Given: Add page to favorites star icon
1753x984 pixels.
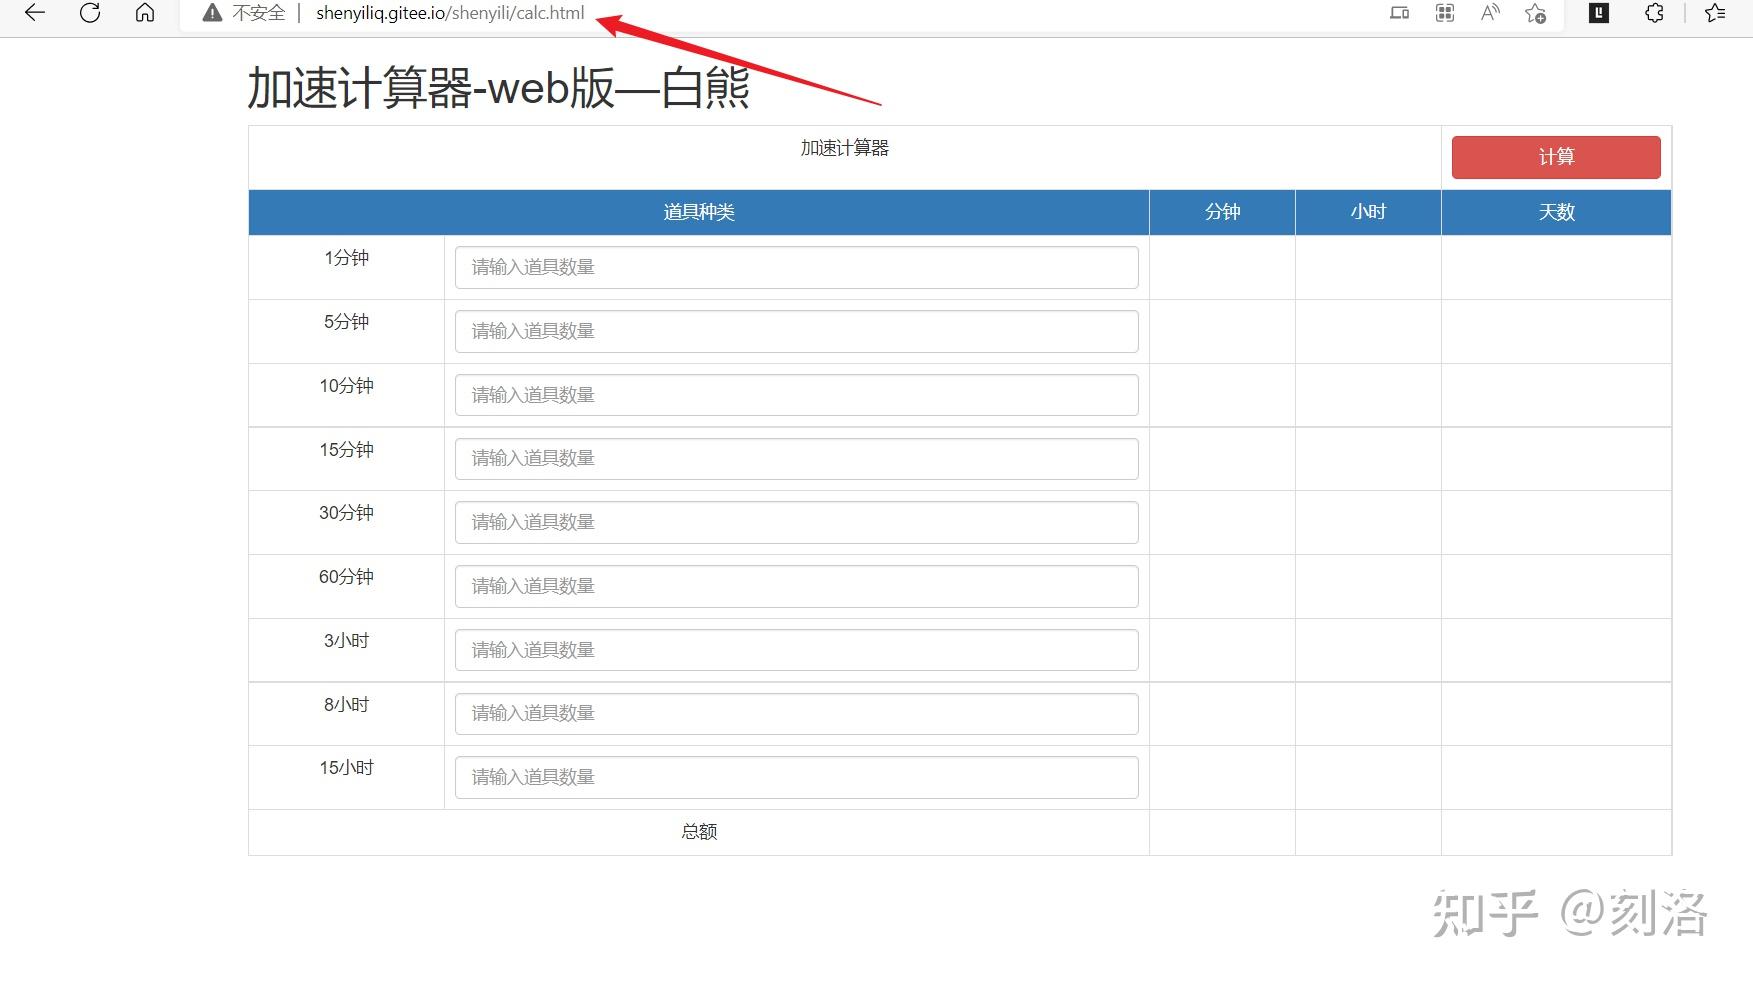Looking at the screenshot, I should pos(1535,13).
